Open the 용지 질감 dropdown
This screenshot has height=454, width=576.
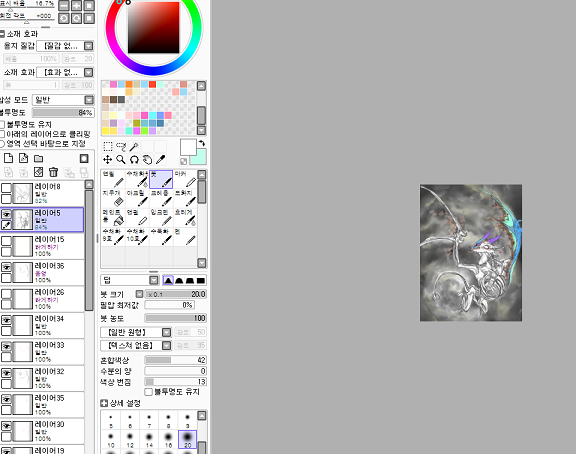[x=65, y=46]
